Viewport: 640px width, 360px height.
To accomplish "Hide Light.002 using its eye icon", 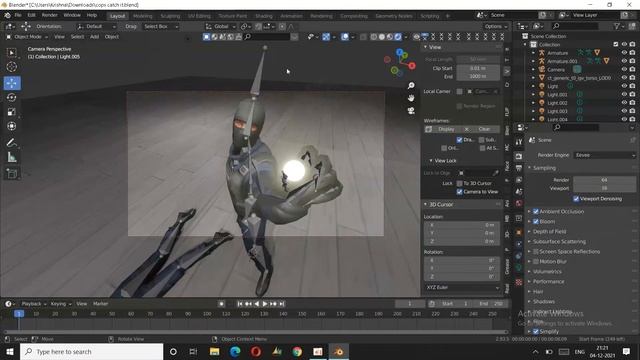I will tap(624, 103).
